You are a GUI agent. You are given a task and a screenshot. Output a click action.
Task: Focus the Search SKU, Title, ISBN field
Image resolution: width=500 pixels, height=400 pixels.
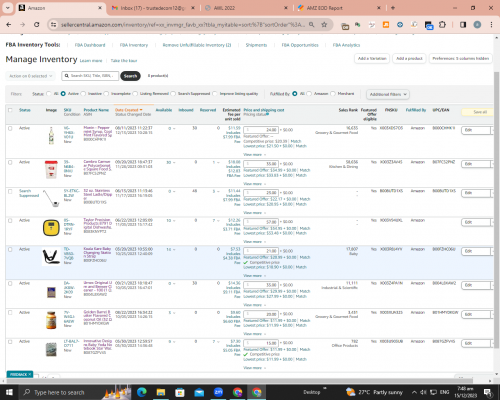coord(90,76)
